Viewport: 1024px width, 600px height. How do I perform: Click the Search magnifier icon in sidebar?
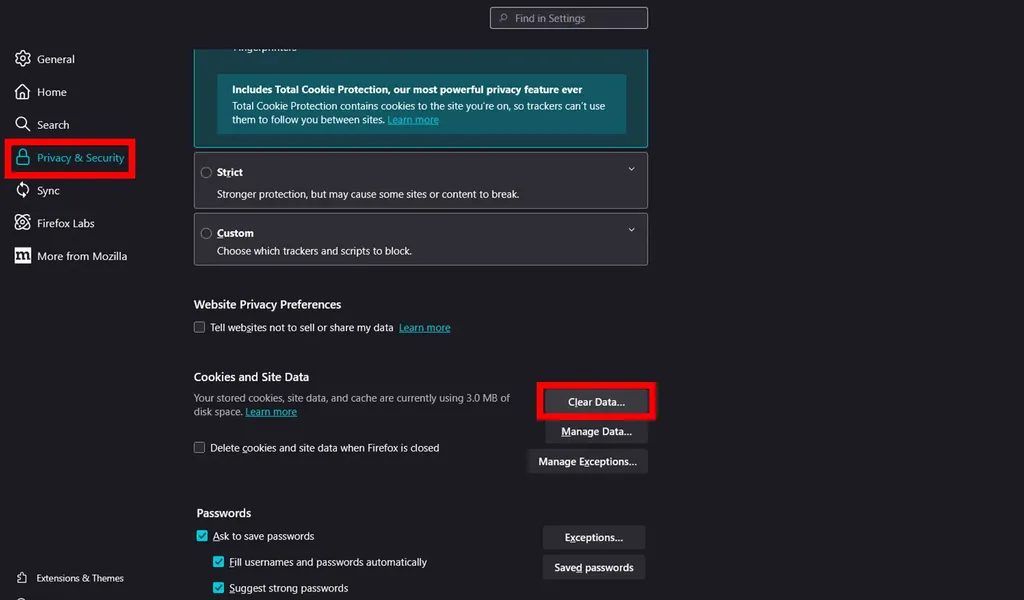[x=23, y=125]
